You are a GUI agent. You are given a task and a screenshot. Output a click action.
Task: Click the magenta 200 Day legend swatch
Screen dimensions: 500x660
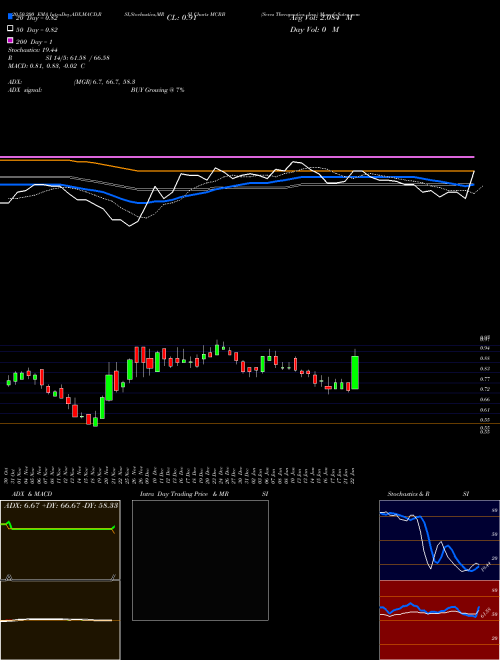coord(11,40)
